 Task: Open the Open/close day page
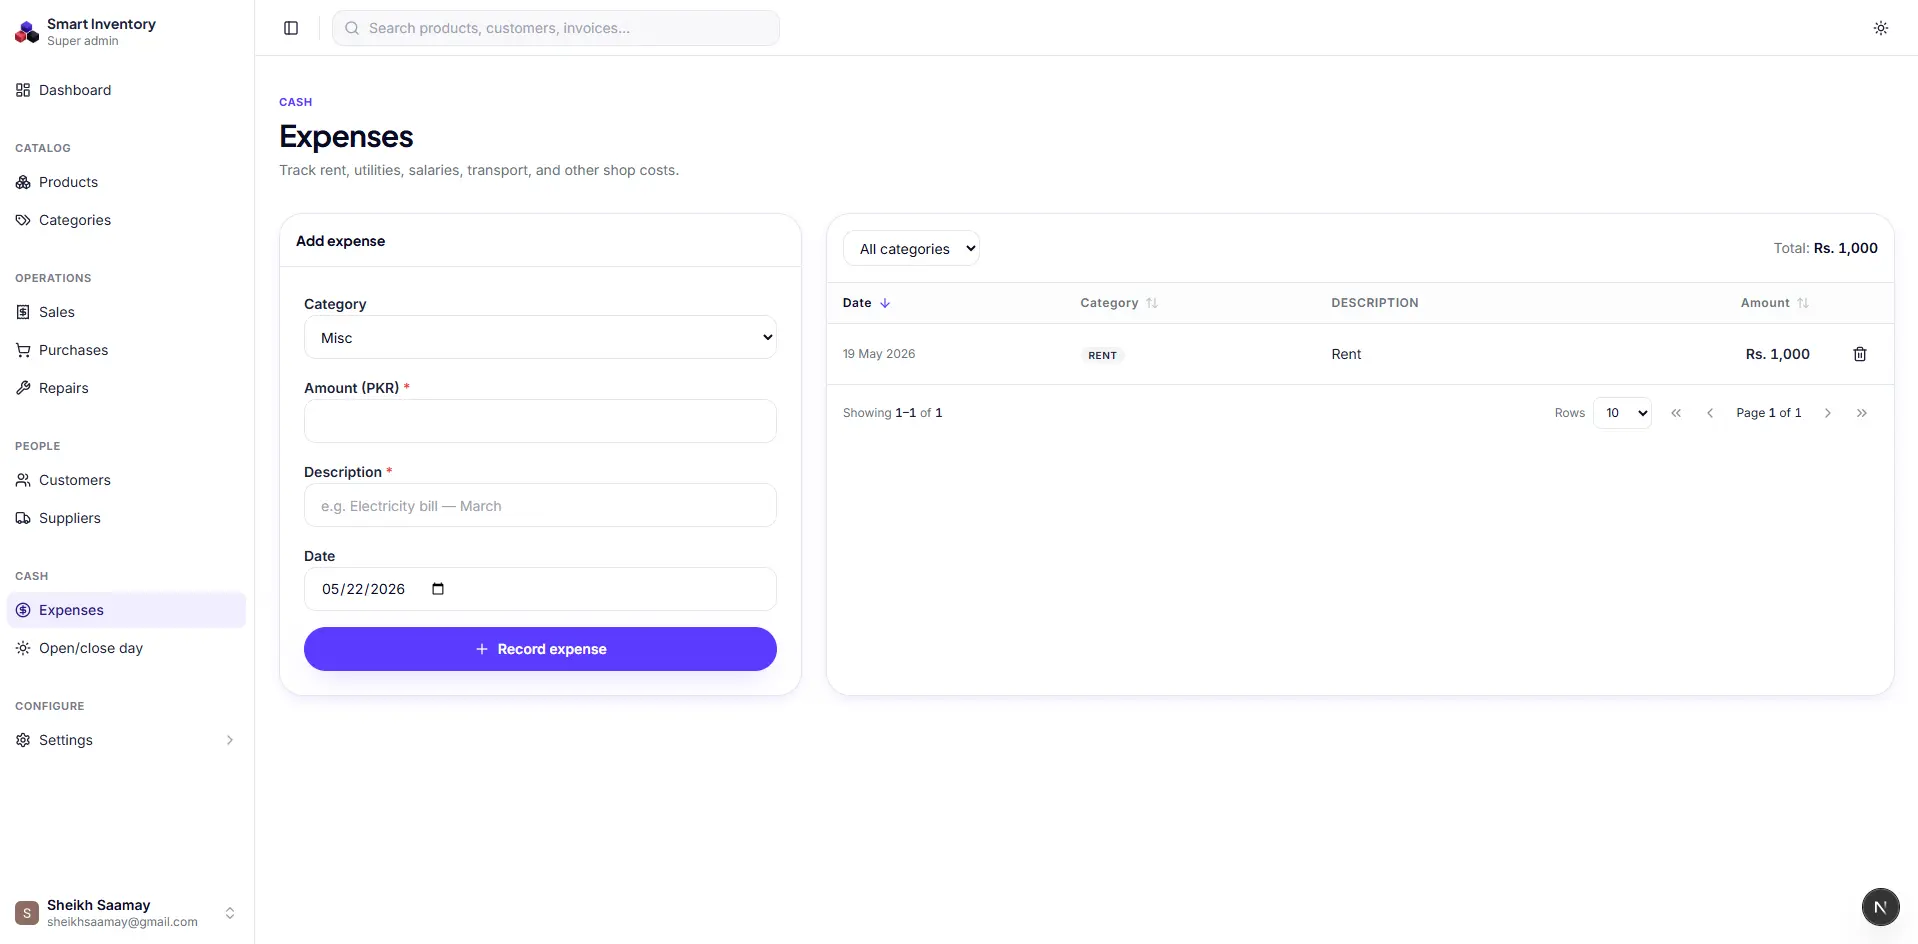coord(126,648)
